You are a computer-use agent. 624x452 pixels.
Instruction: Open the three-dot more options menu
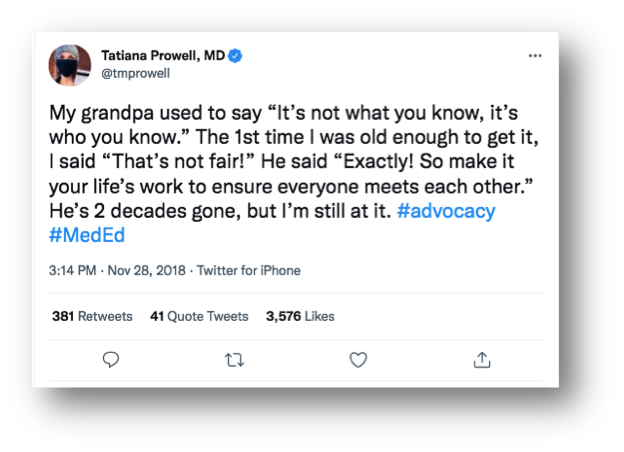(535, 56)
